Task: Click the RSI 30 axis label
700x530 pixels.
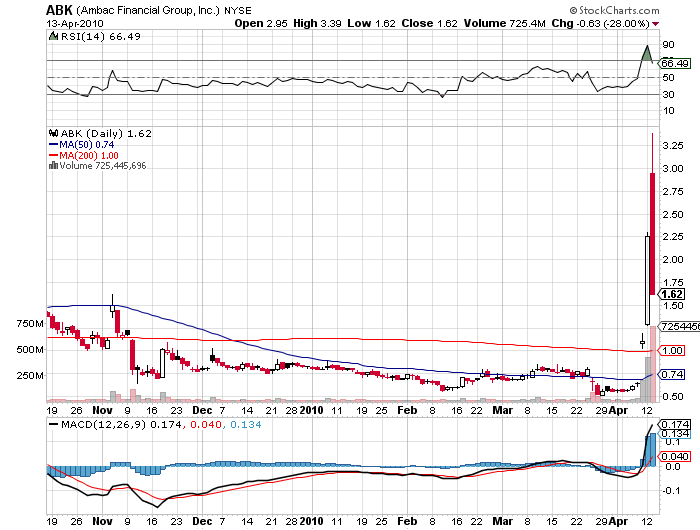Action: pos(668,94)
